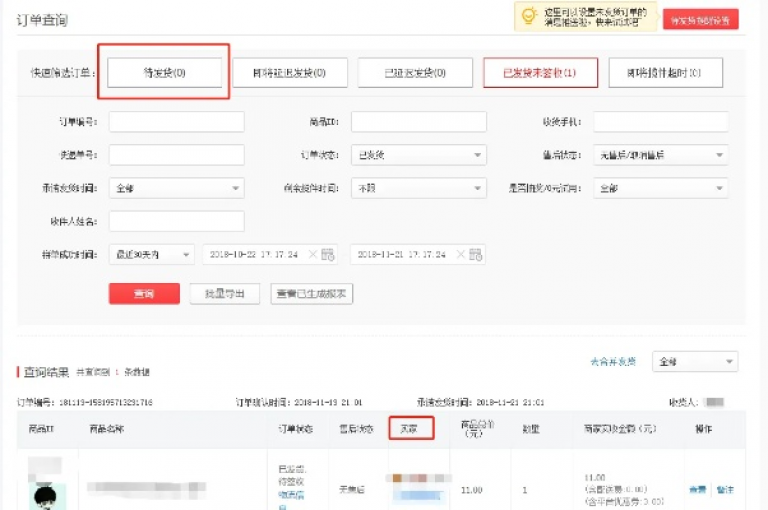Click the 操作 column header
The image size is (768, 510).
pyautogui.click(x=703, y=429)
